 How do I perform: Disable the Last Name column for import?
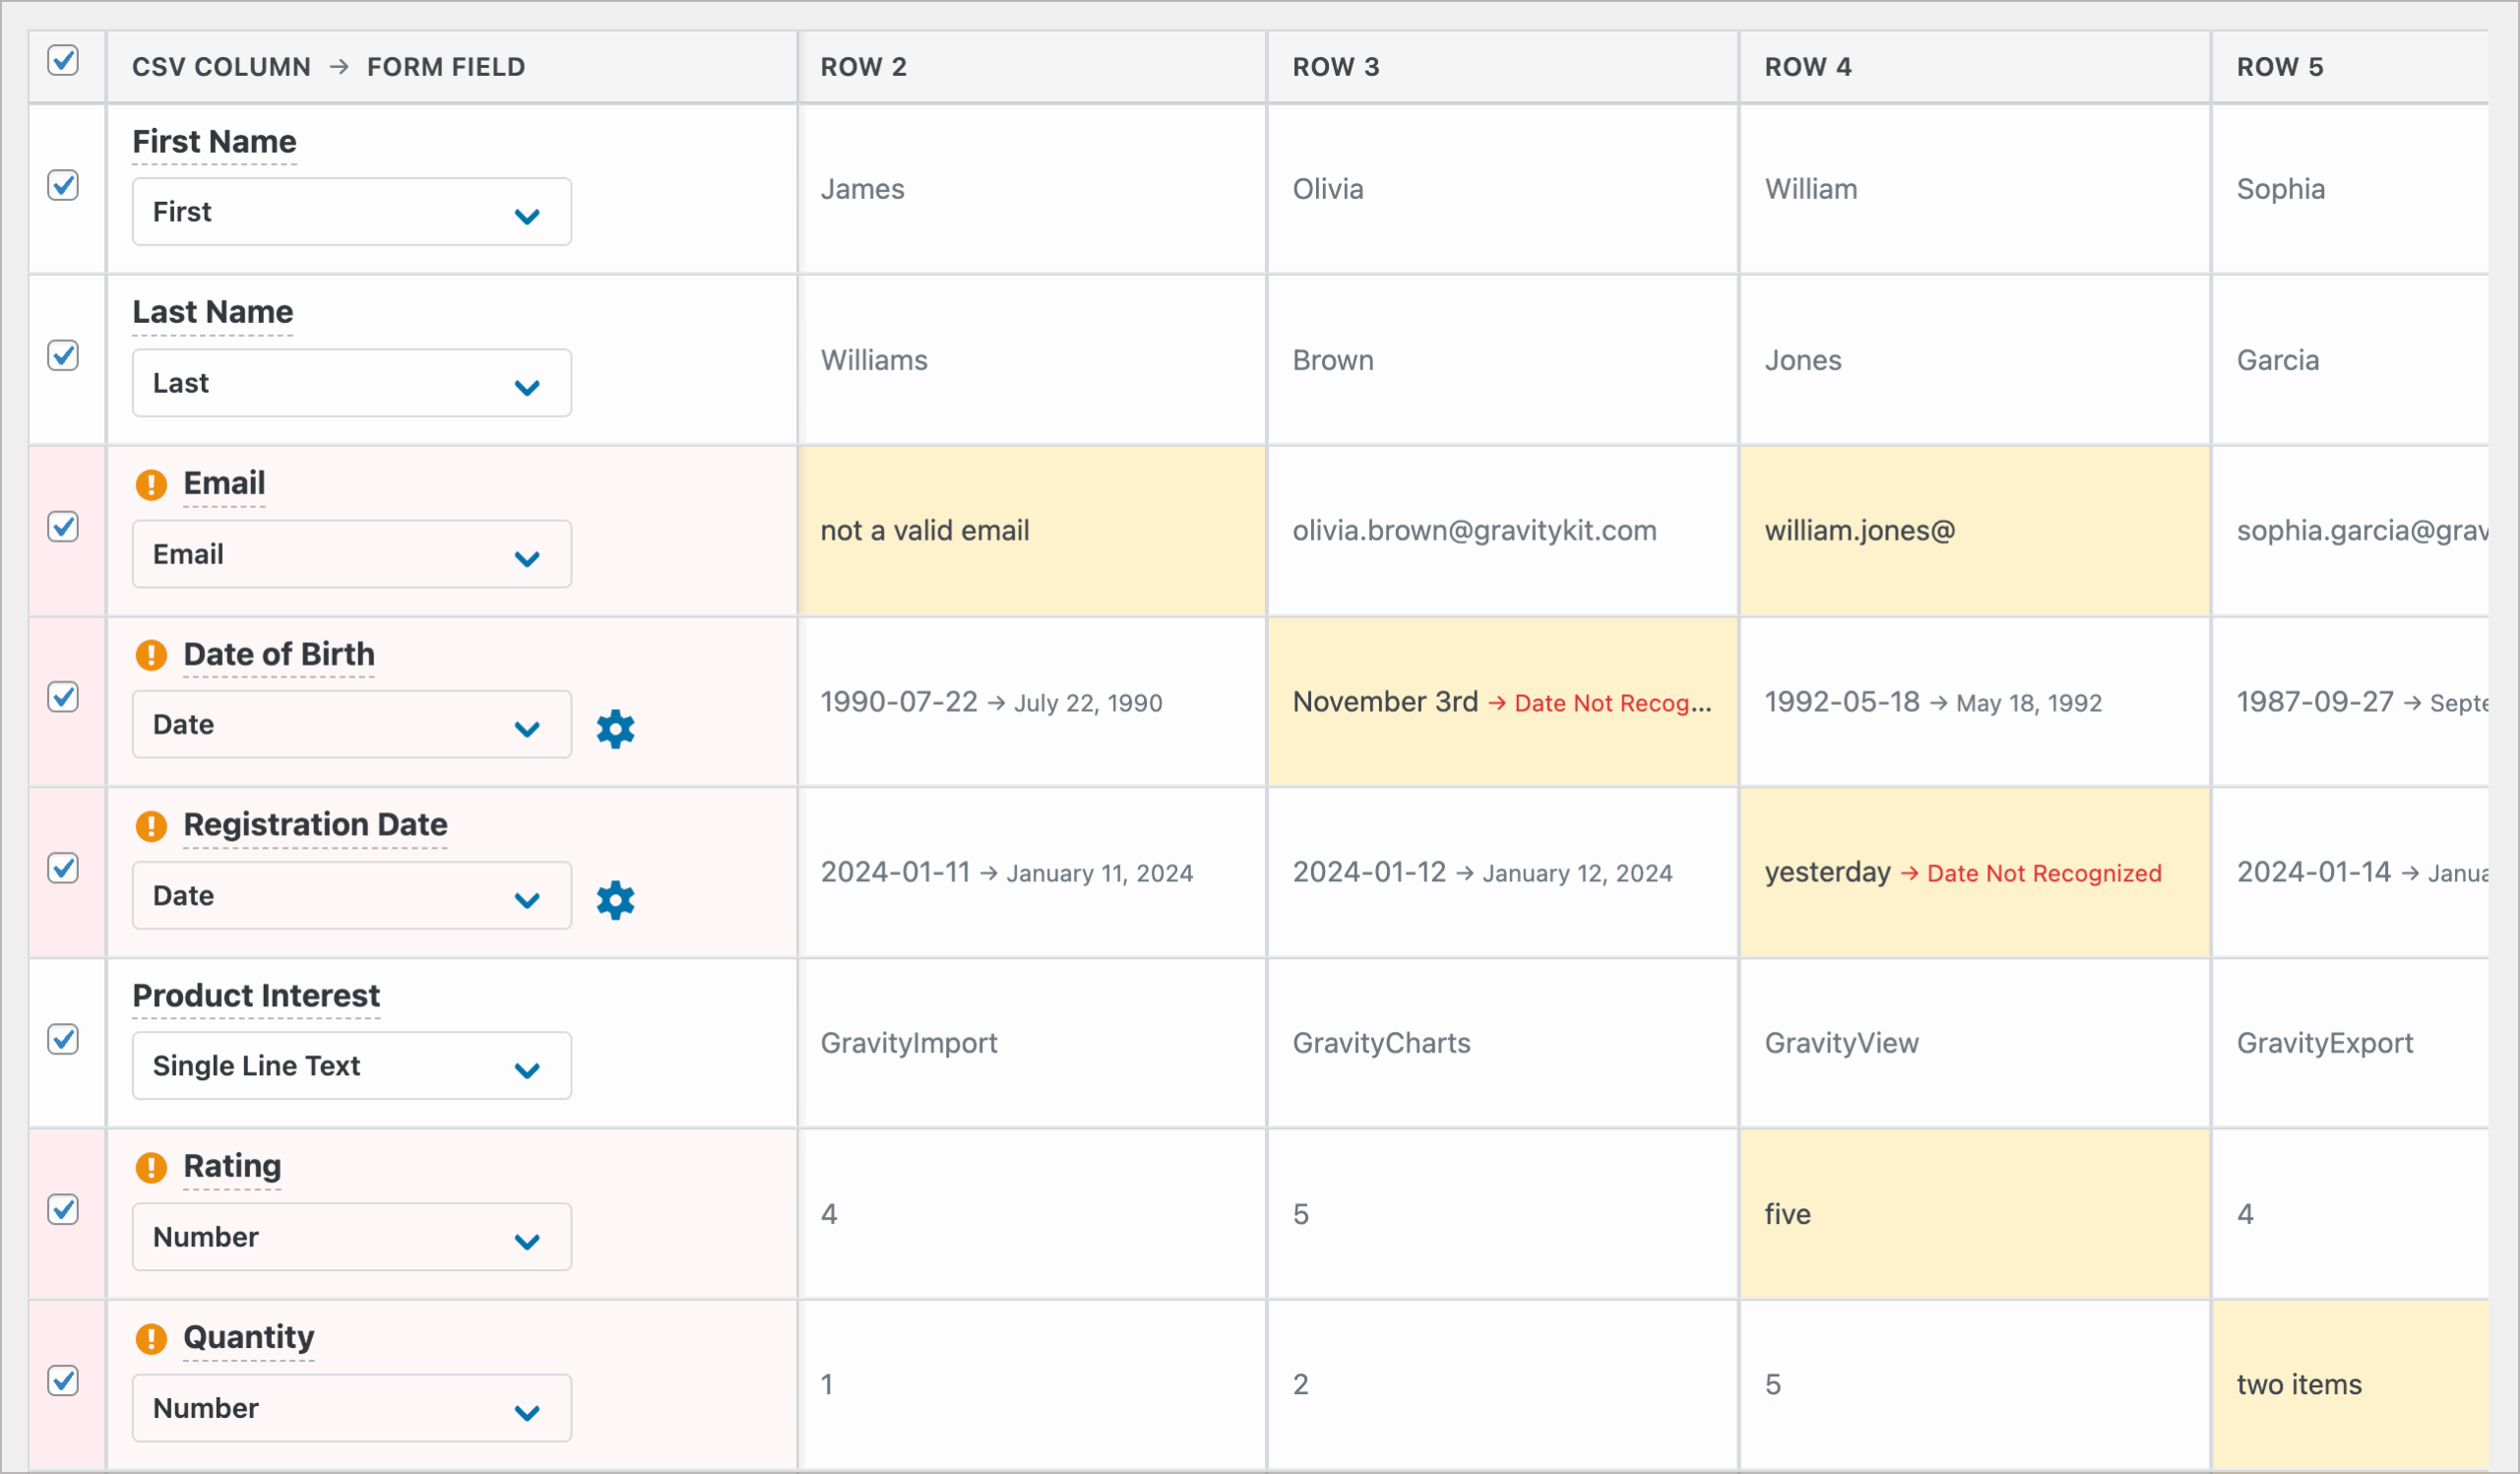63,356
